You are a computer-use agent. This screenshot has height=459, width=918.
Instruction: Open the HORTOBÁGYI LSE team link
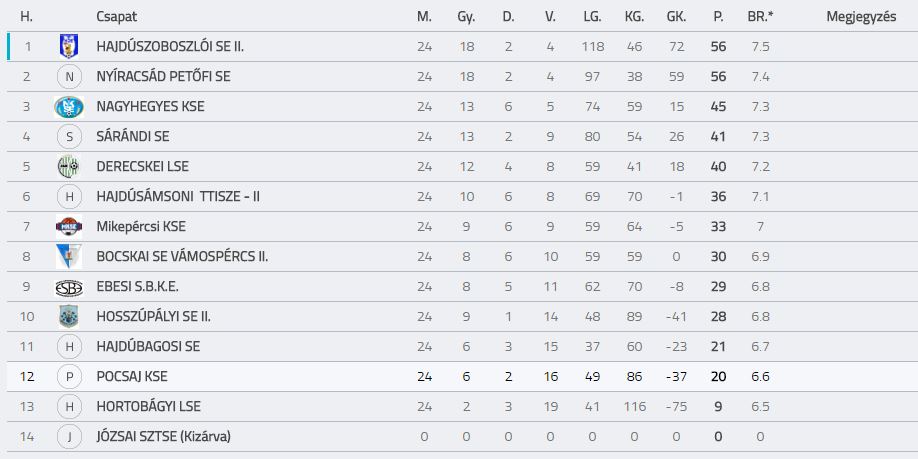149,406
